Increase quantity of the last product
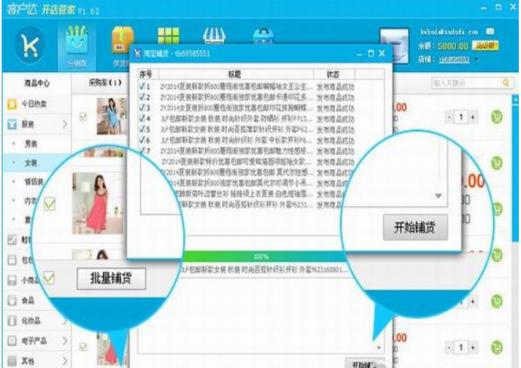This screenshot has width=521, height=368. click(473, 348)
